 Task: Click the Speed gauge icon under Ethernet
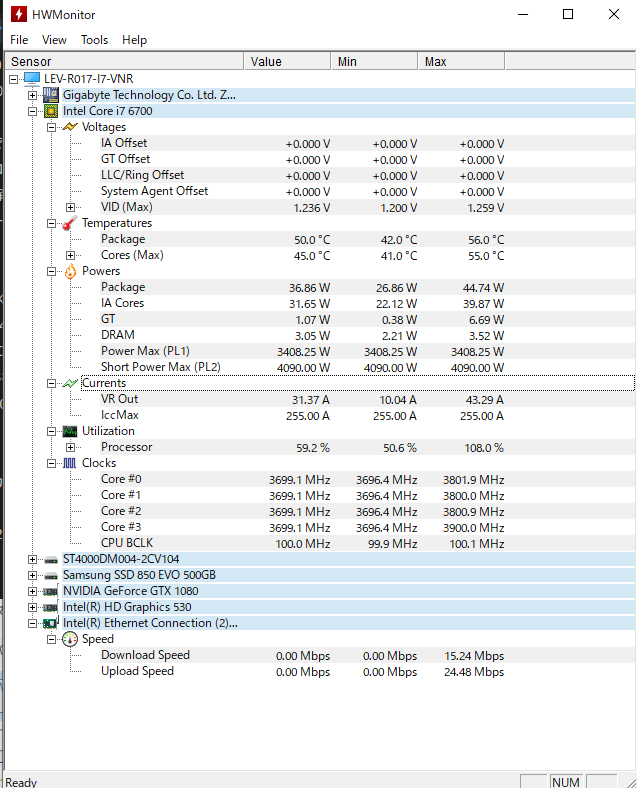[x=70, y=639]
